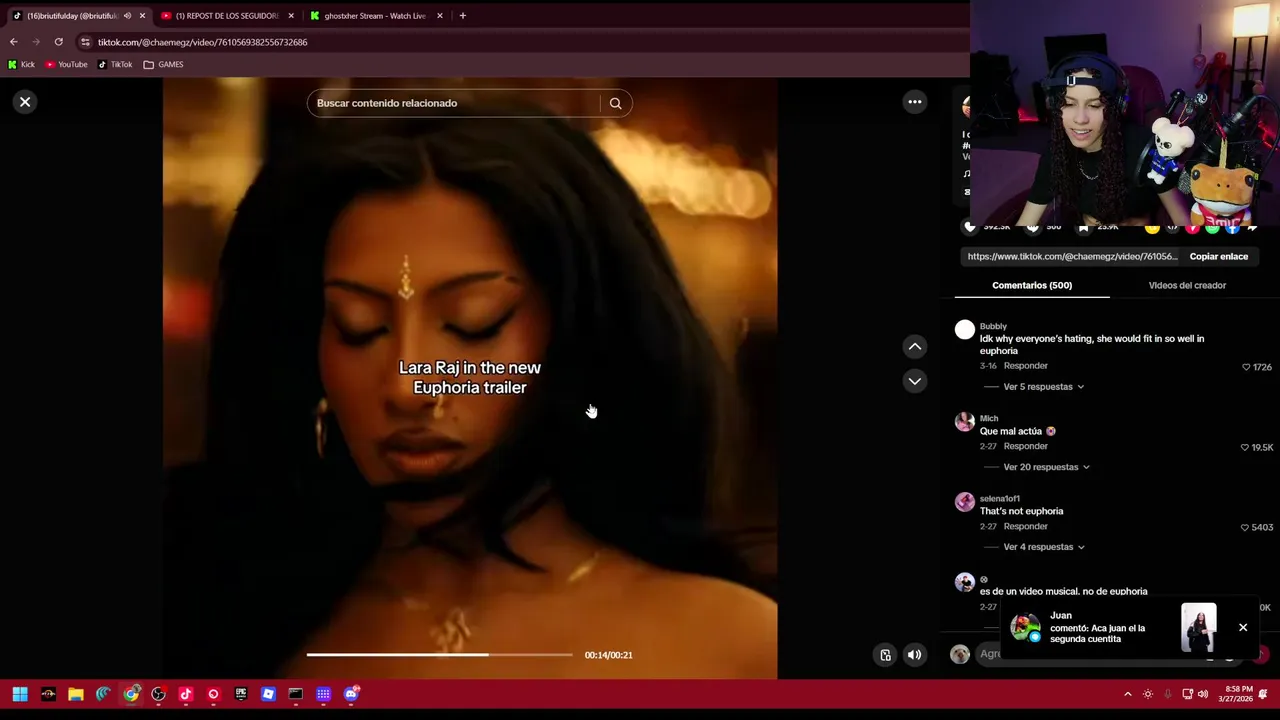Image resolution: width=1280 pixels, height=720 pixels.
Task: Dismiss the Juan comment notification with X
Action: pyautogui.click(x=1243, y=627)
